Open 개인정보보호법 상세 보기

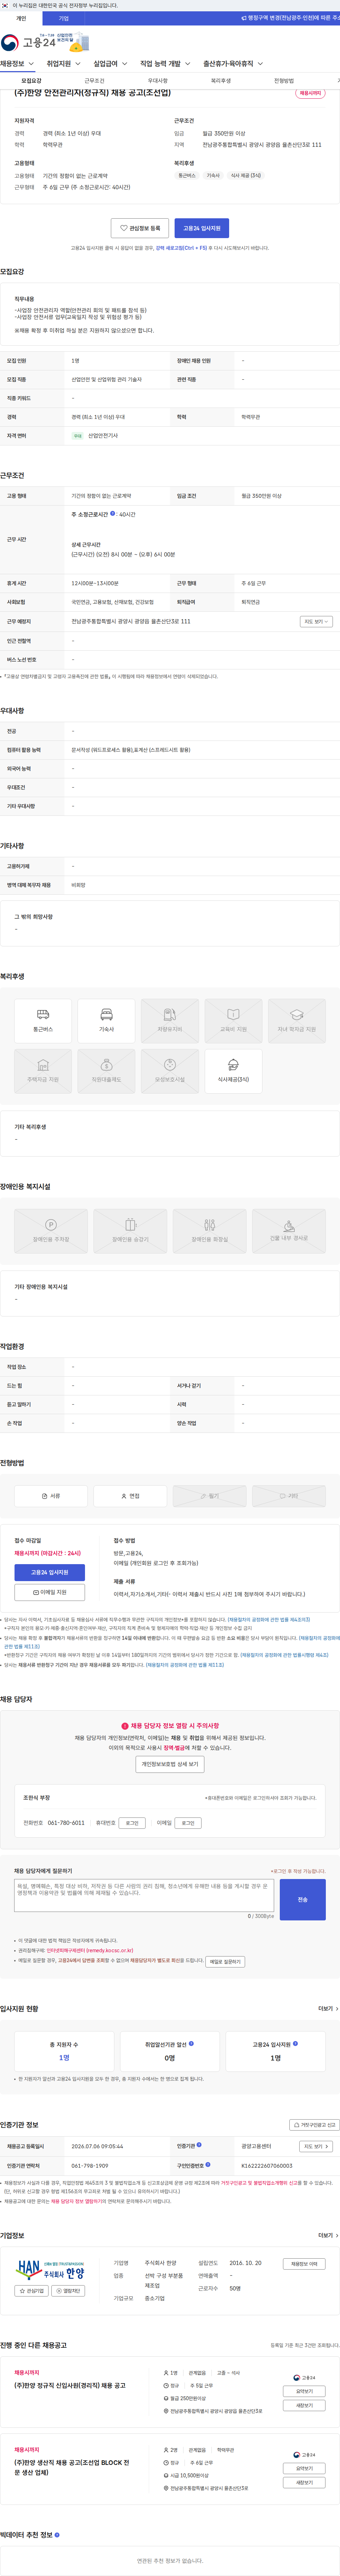(170, 1764)
